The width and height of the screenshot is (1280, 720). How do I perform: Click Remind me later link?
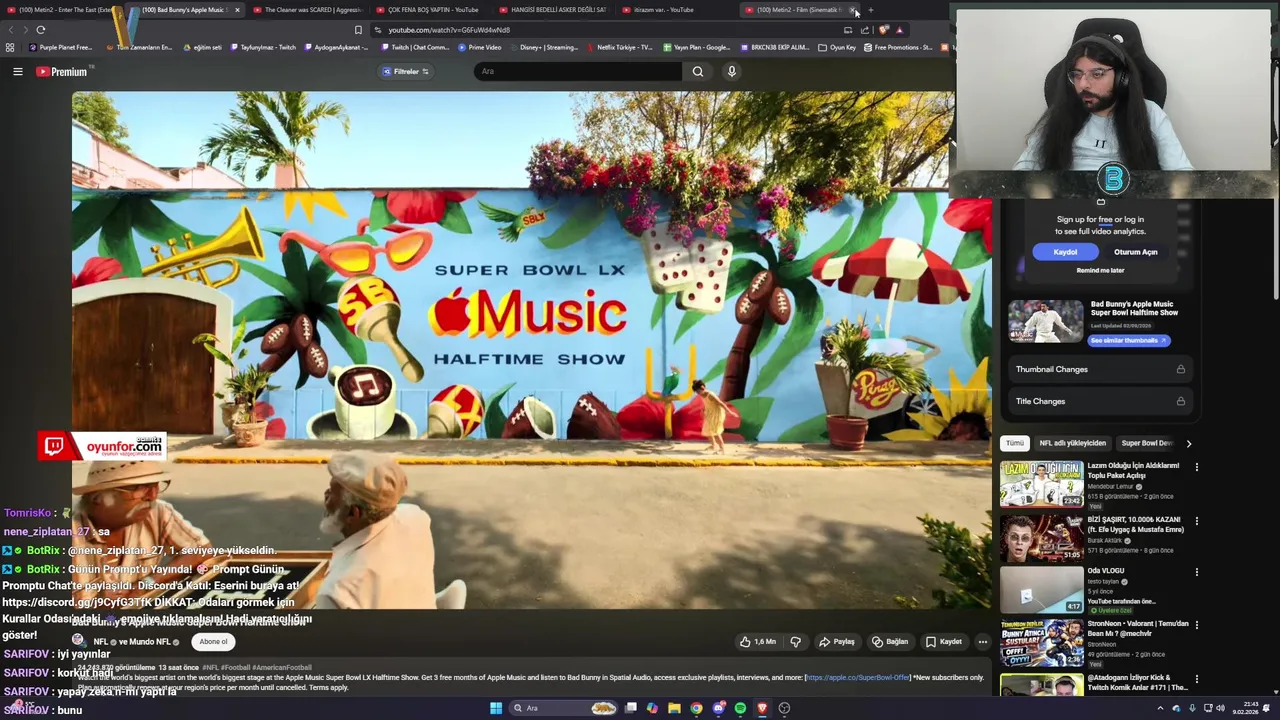[1100, 271]
